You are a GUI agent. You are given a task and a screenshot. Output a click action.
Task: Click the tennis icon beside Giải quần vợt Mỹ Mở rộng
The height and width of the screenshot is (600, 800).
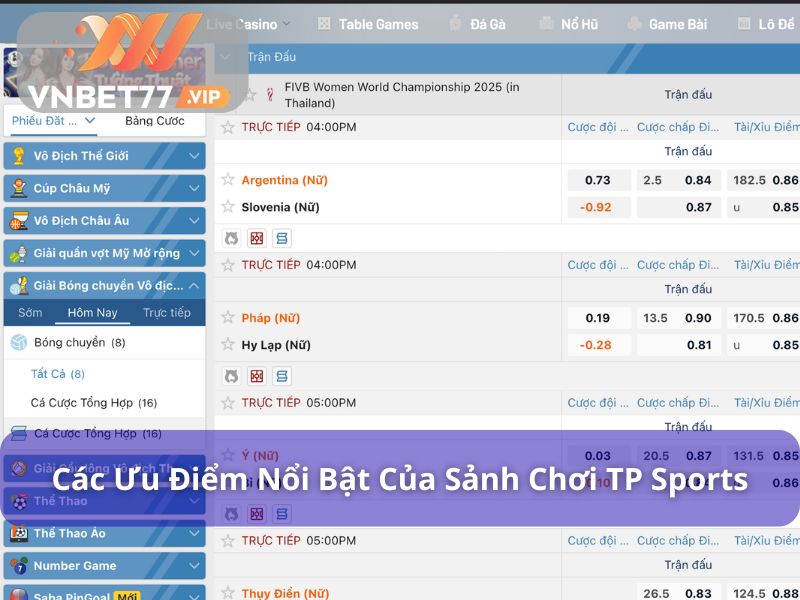click(x=19, y=254)
